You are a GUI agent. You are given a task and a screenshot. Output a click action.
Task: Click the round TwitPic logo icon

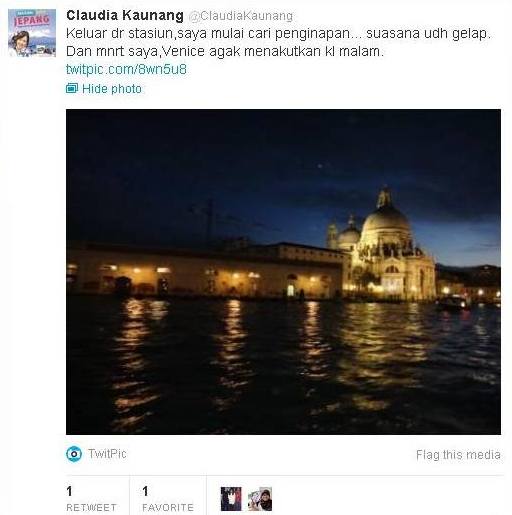[74, 454]
